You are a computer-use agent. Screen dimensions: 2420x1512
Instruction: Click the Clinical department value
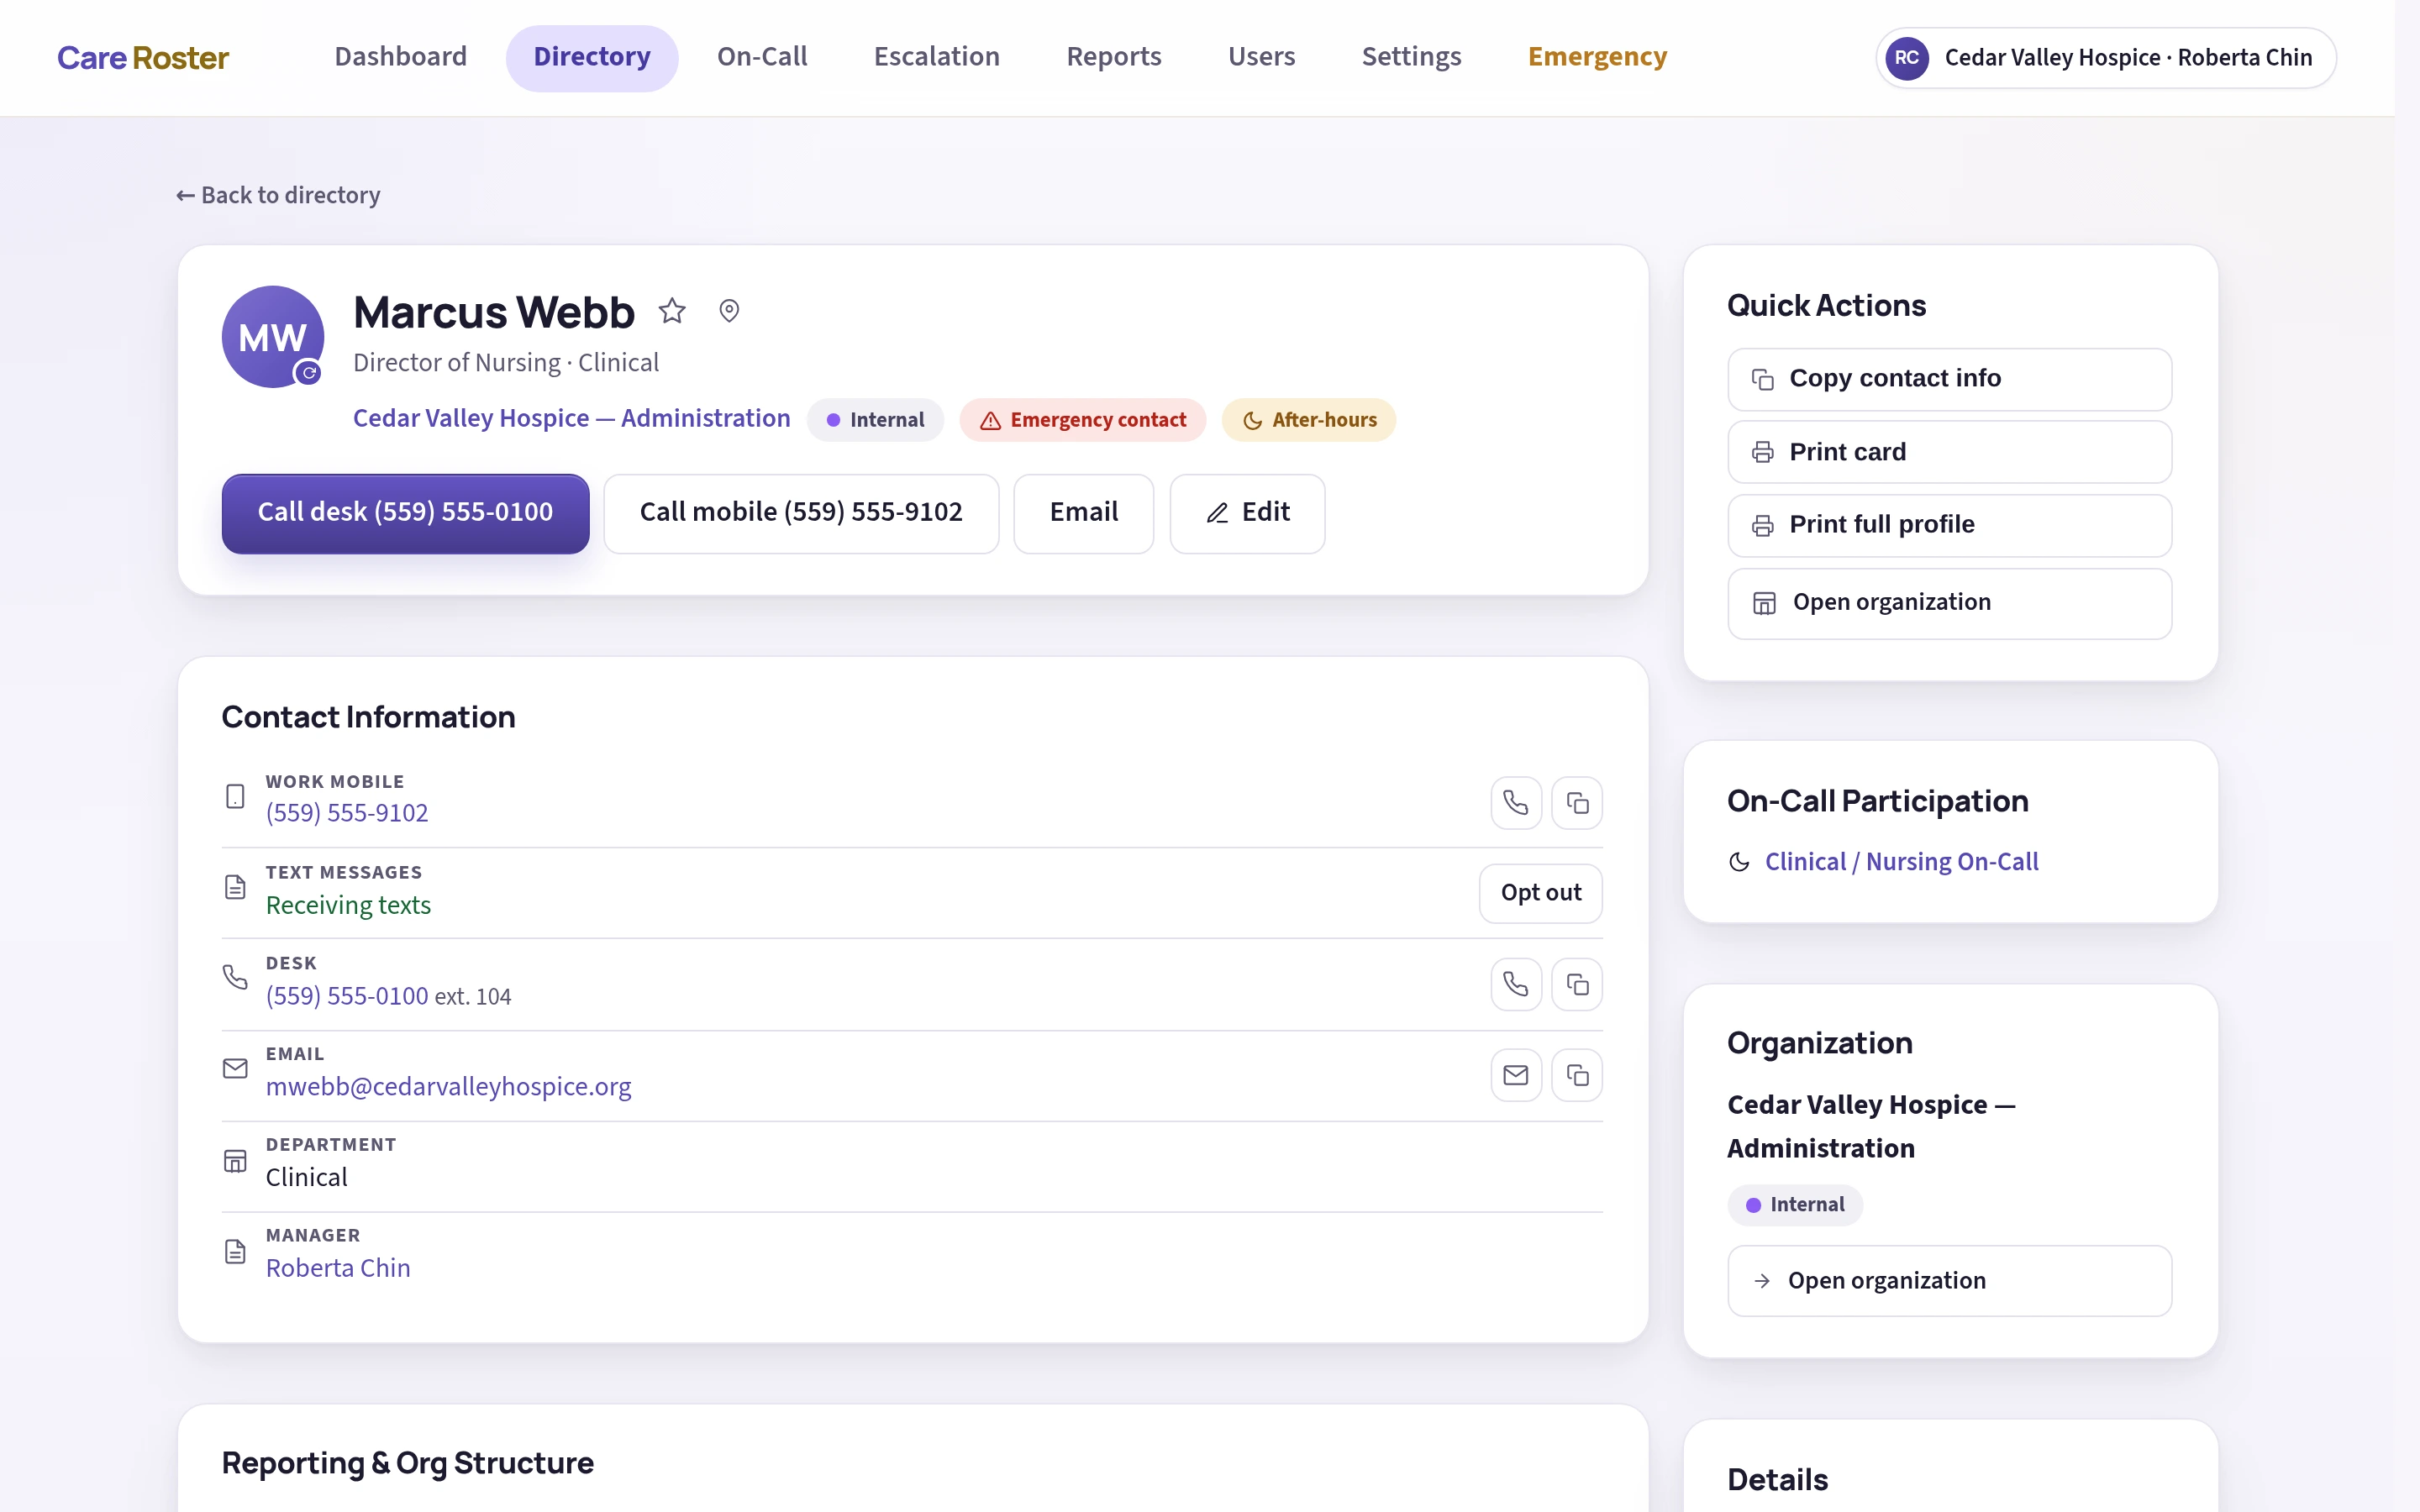307,1177
